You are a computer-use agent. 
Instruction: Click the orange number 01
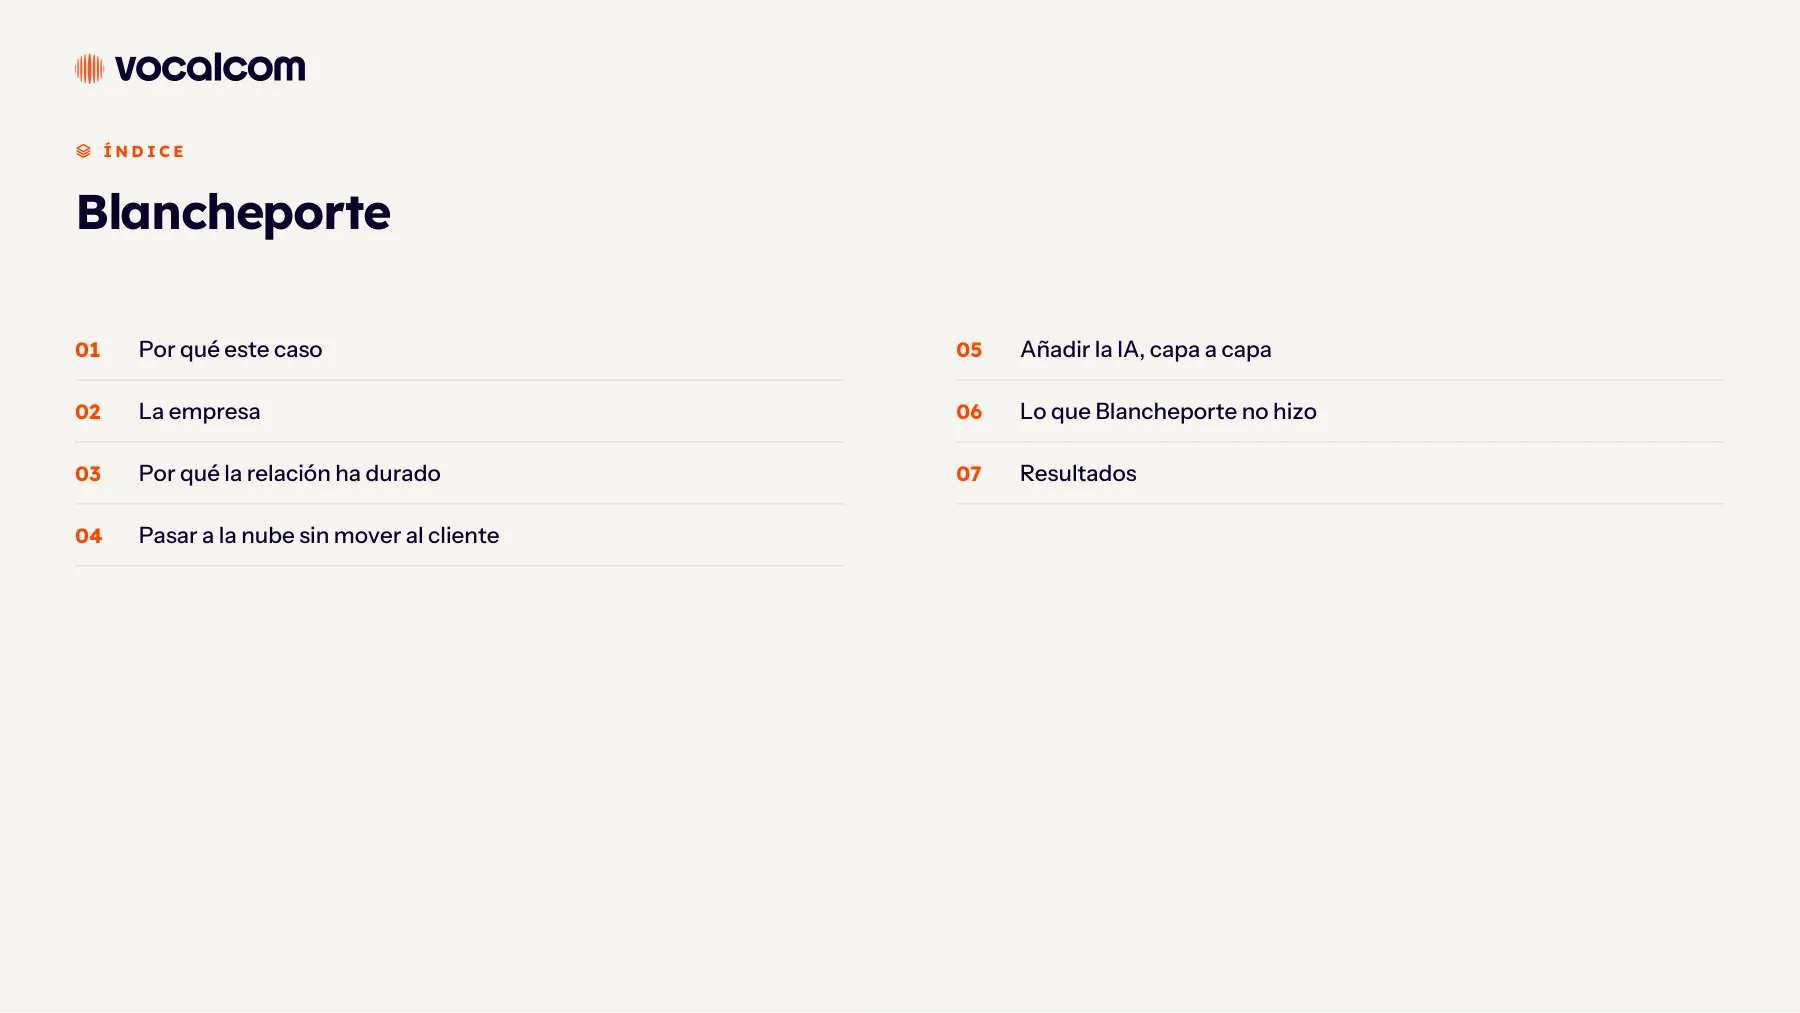[x=88, y=350]
